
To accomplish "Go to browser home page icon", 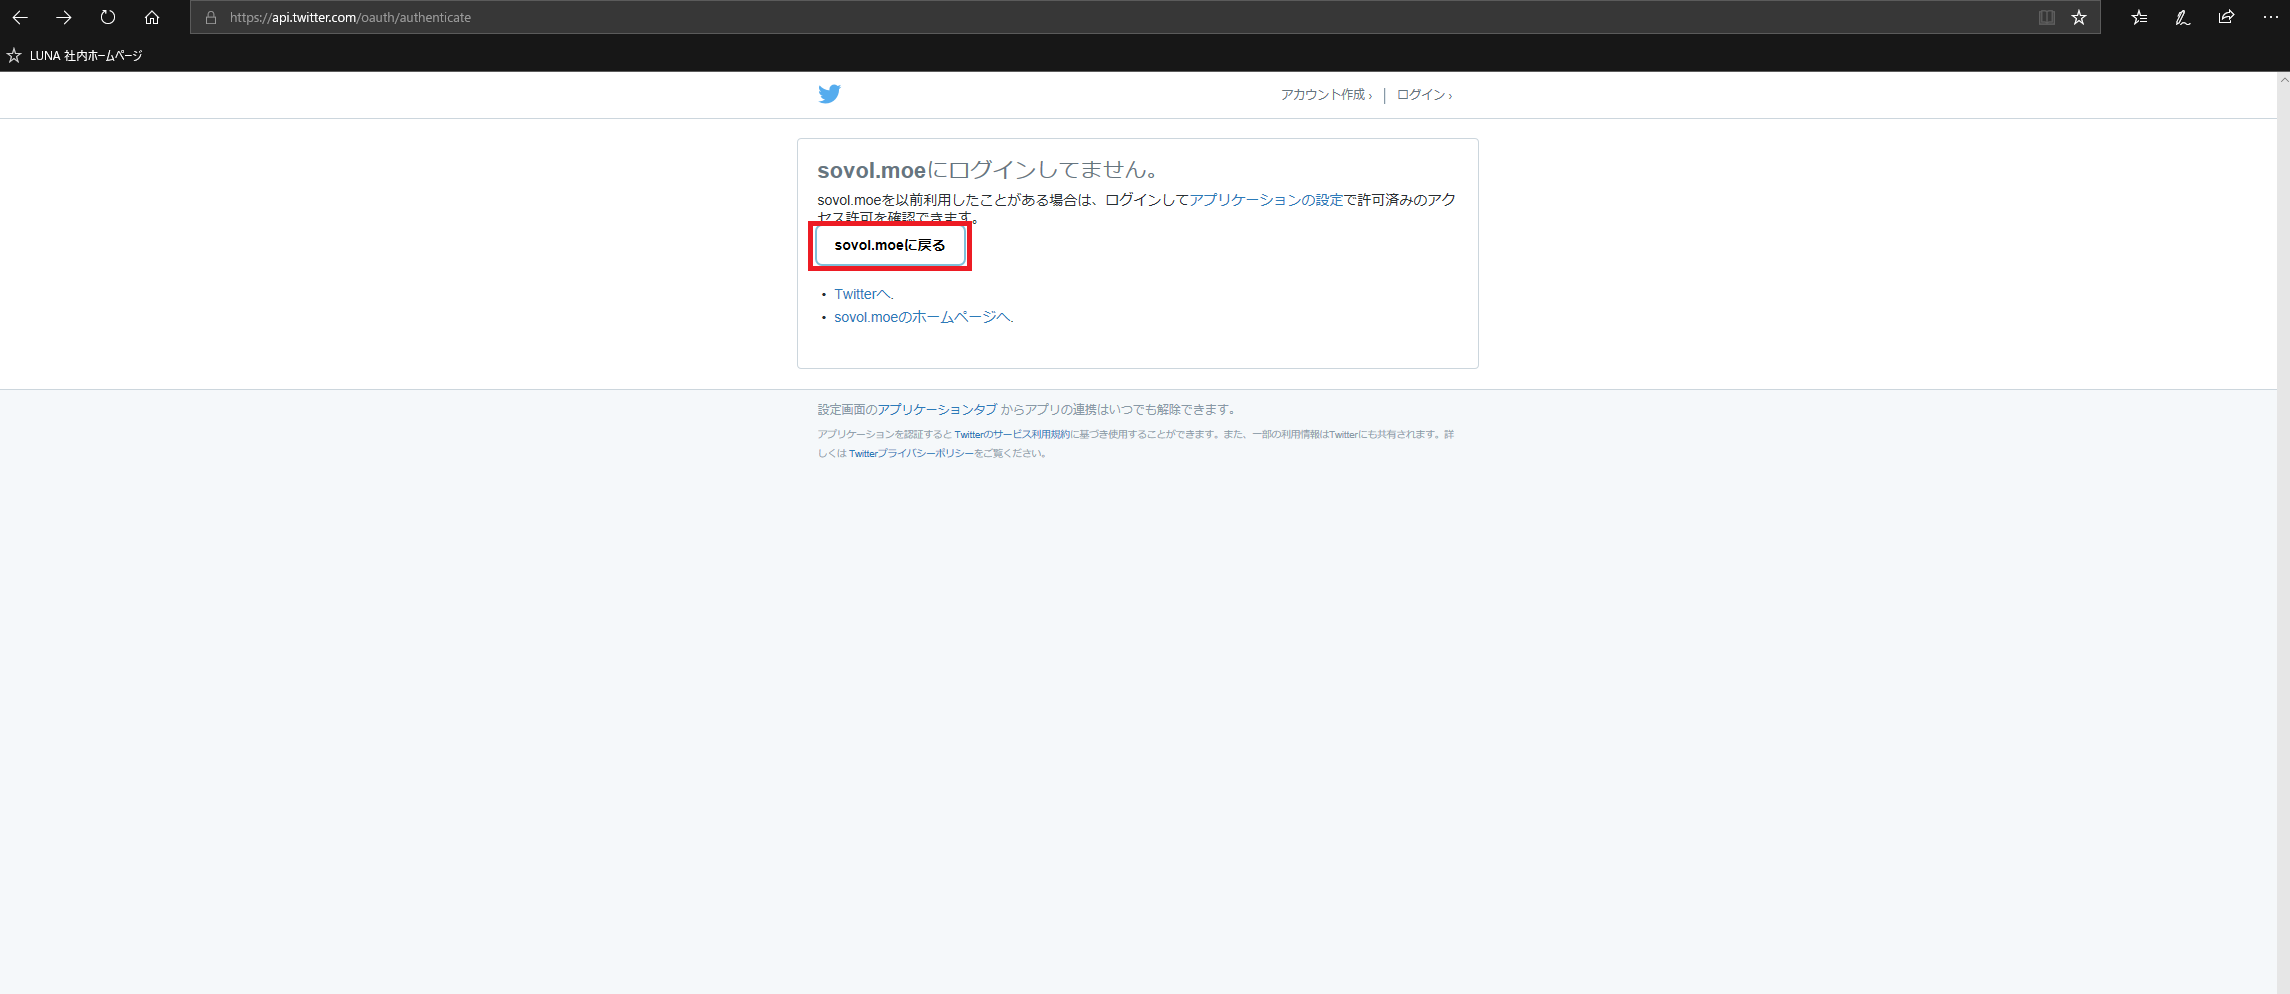I will tap(152, 17).
